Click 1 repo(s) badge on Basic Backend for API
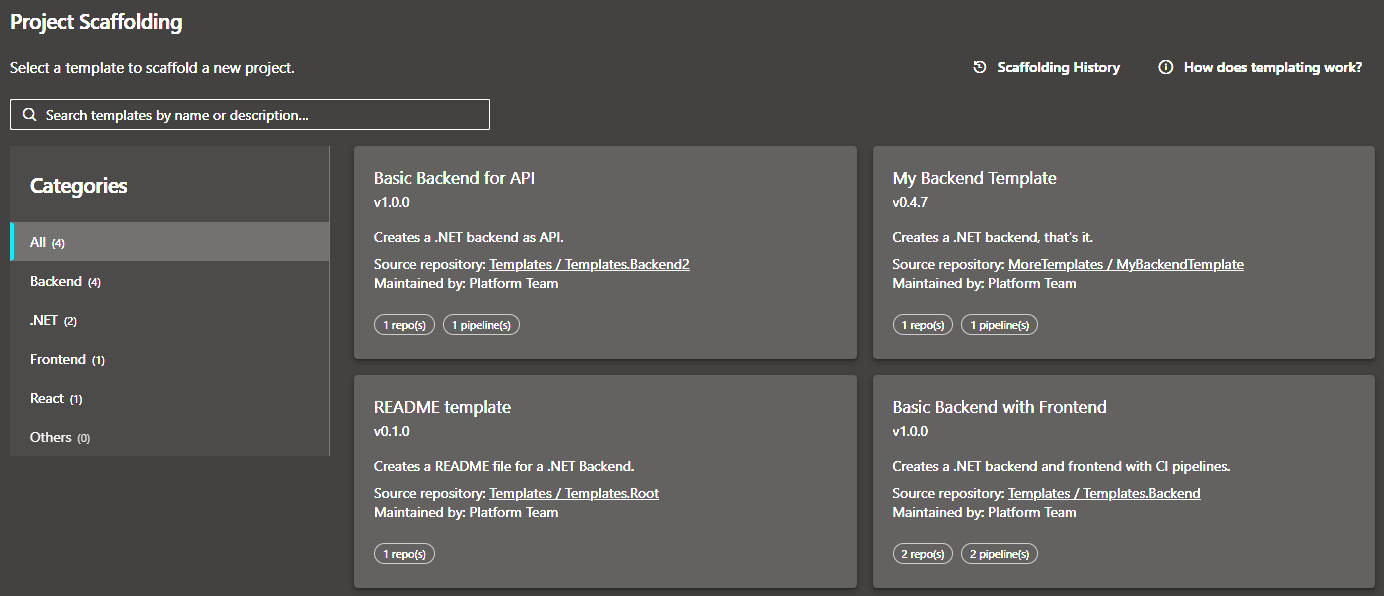1384x596 pixels. pyautogui.click(x=404, y=325)
